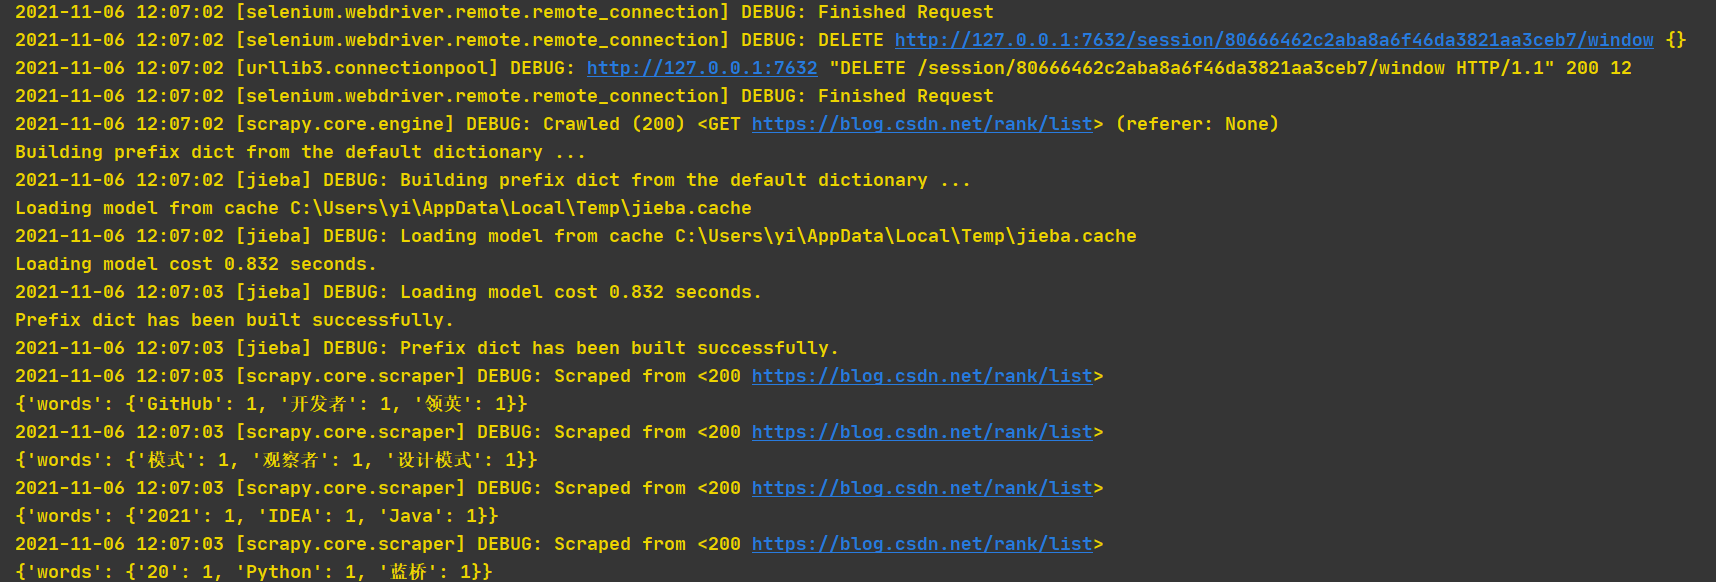This screenshot has height=582, width=1716.
Task: Click the line starting with "Building prefix dict"
Action: [300, 152]
